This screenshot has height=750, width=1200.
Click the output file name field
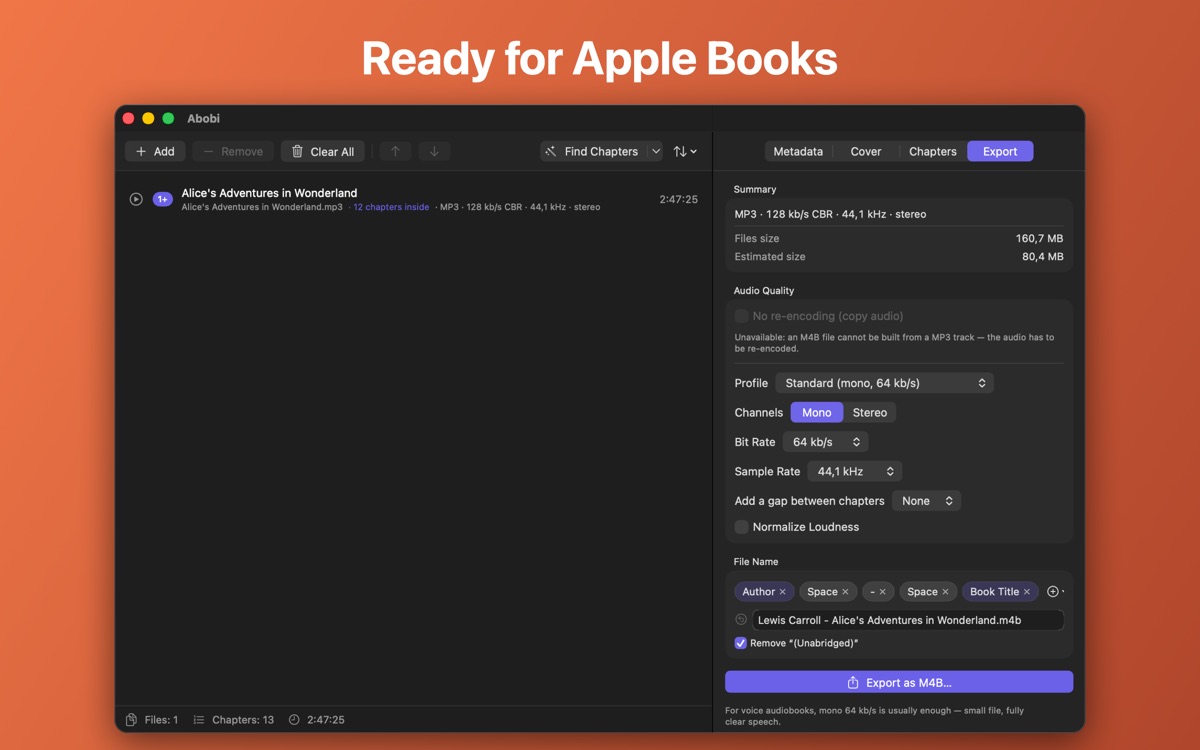908,620
